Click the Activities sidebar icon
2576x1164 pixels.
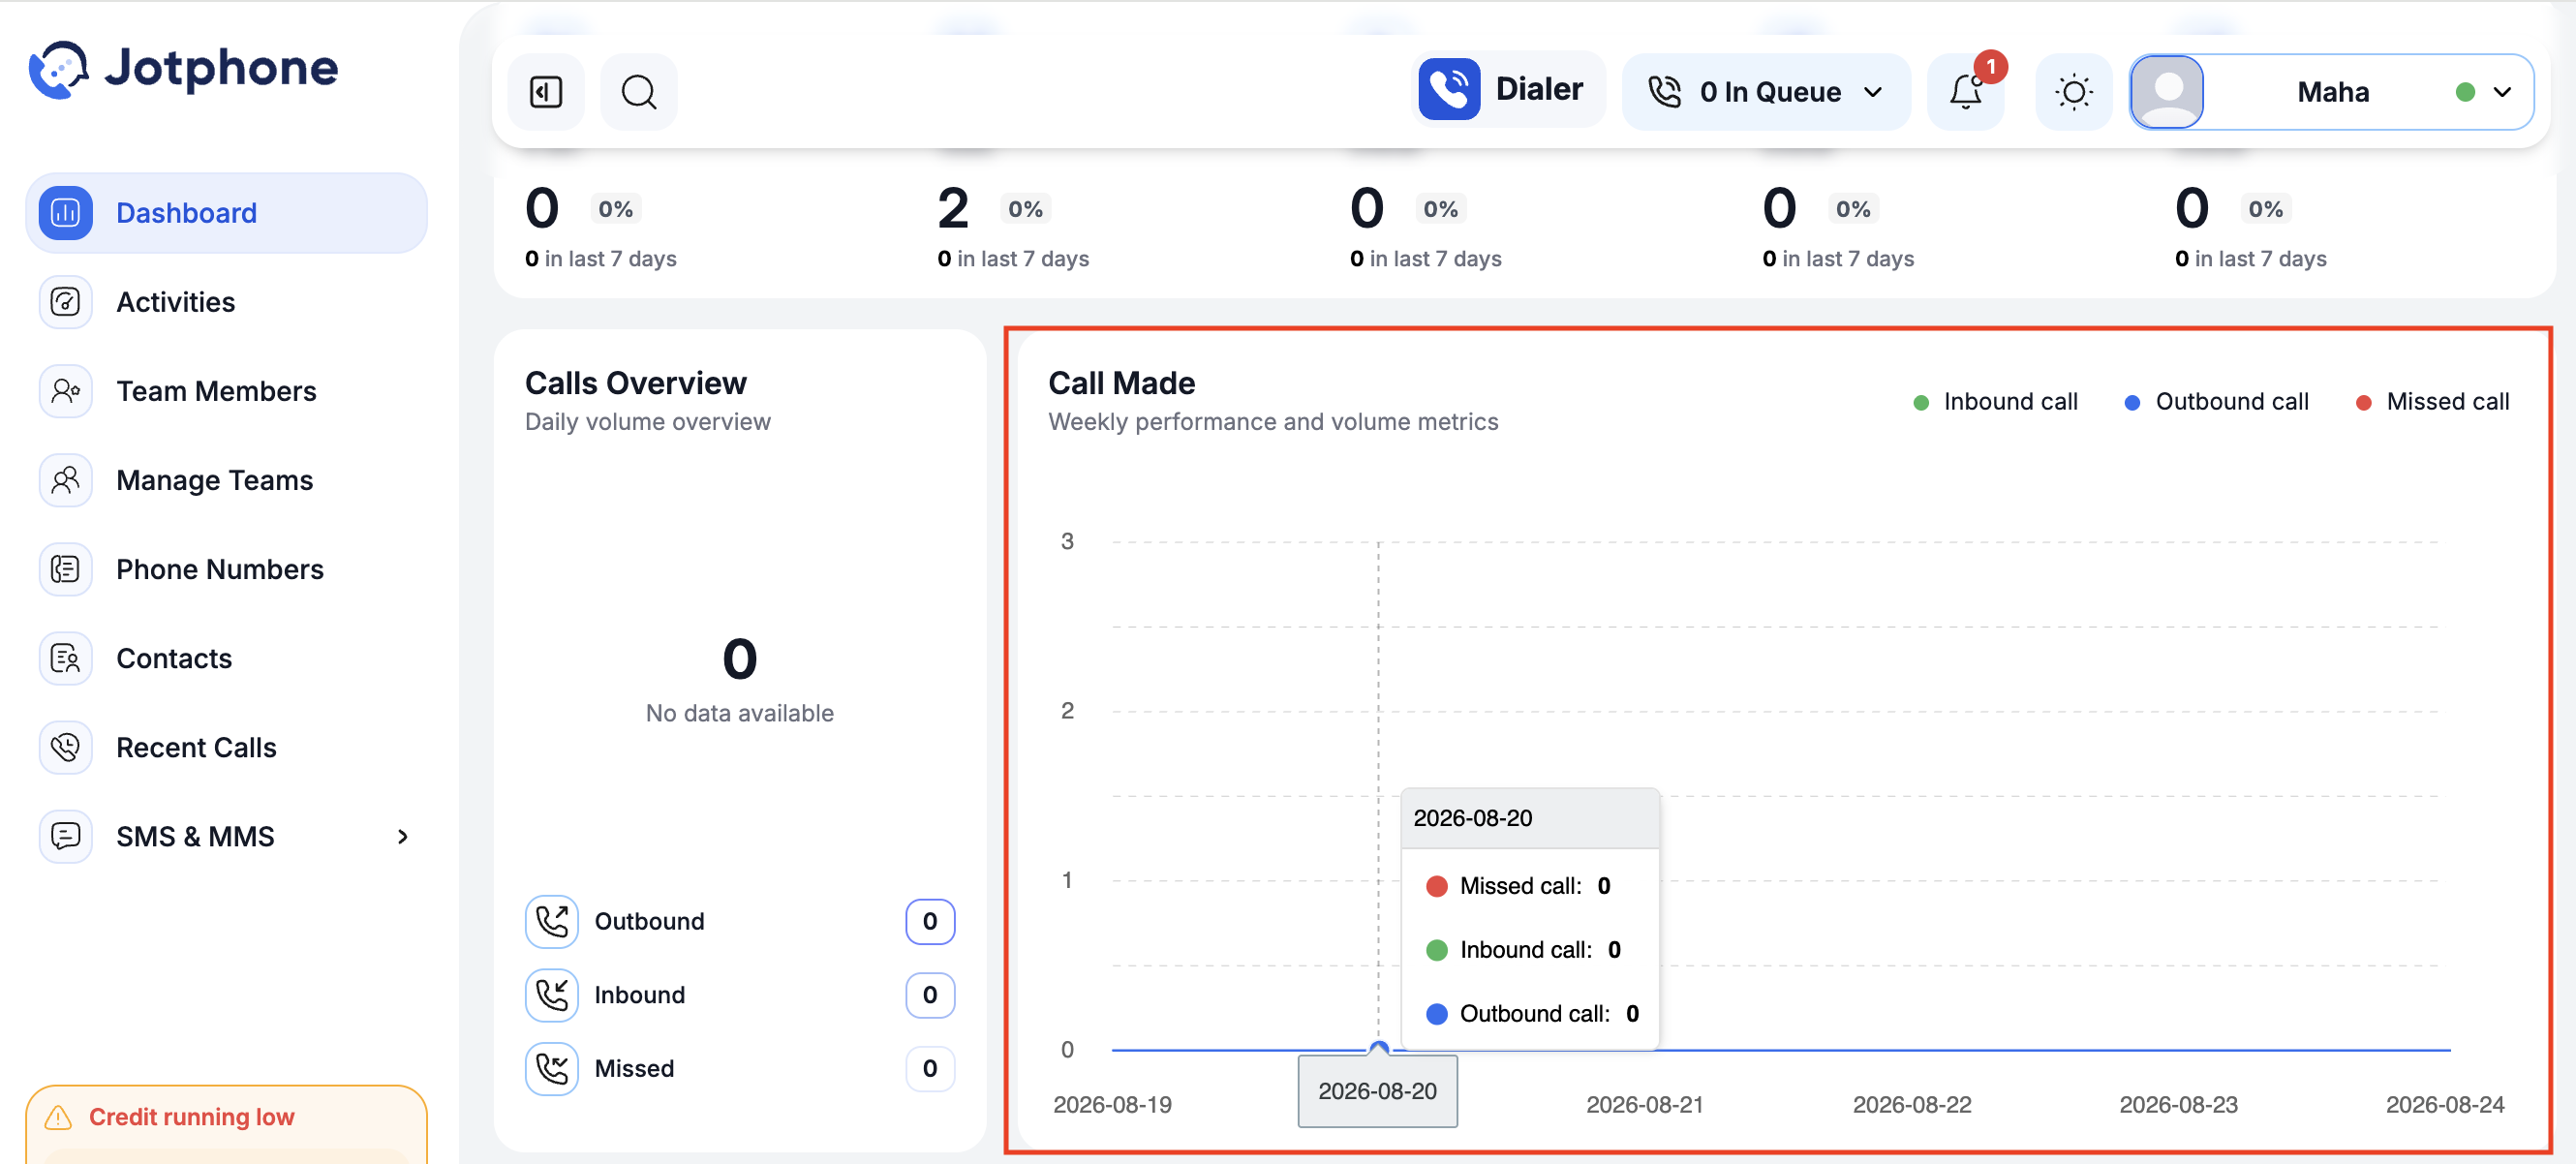[66, 301]
